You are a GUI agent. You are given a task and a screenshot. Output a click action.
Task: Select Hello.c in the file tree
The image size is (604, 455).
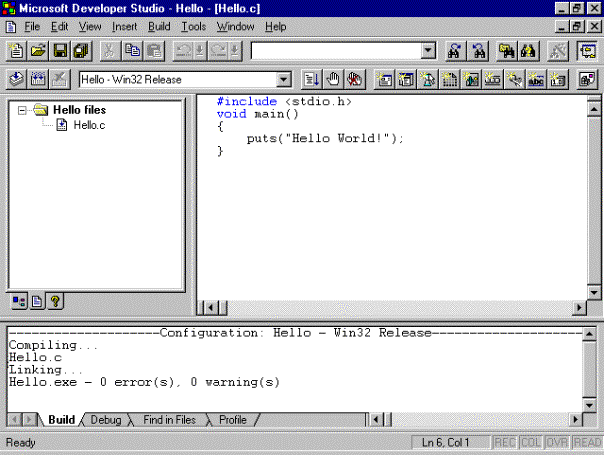[89, 125]
